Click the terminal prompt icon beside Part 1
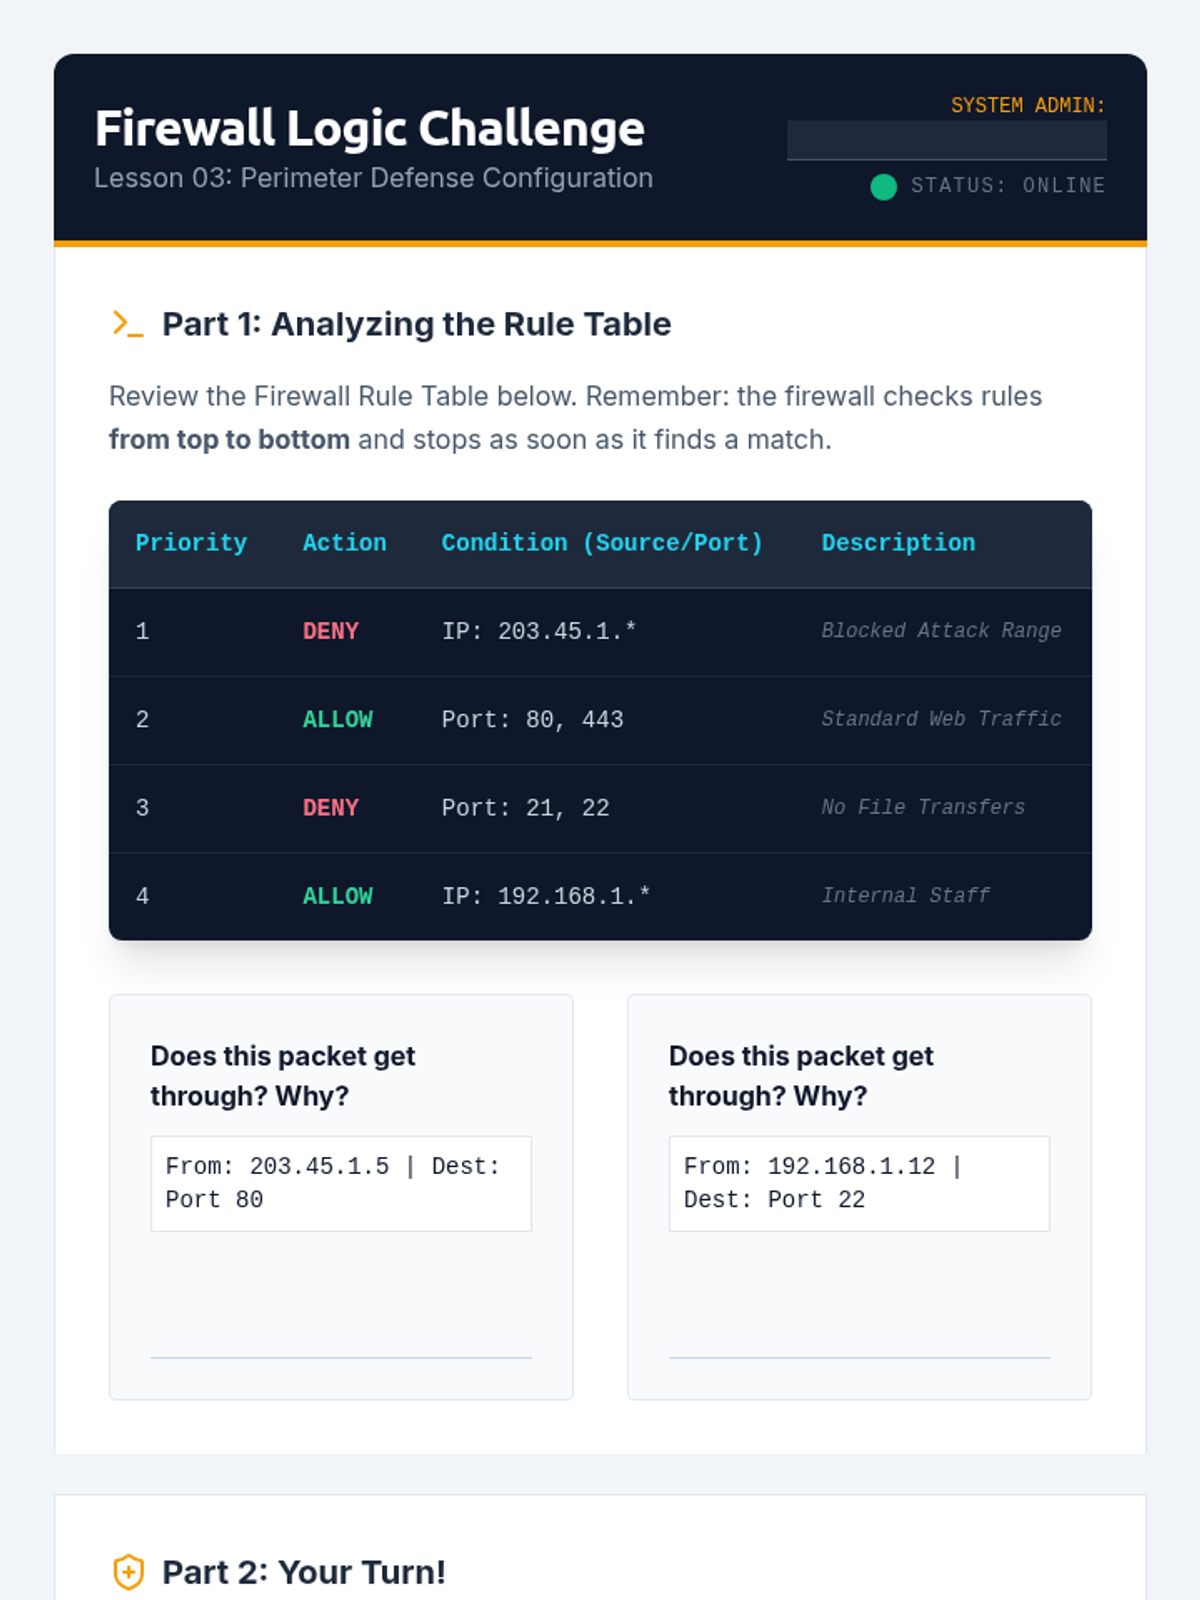Viewport: 1200px width, 1600px height. (128, 324)
